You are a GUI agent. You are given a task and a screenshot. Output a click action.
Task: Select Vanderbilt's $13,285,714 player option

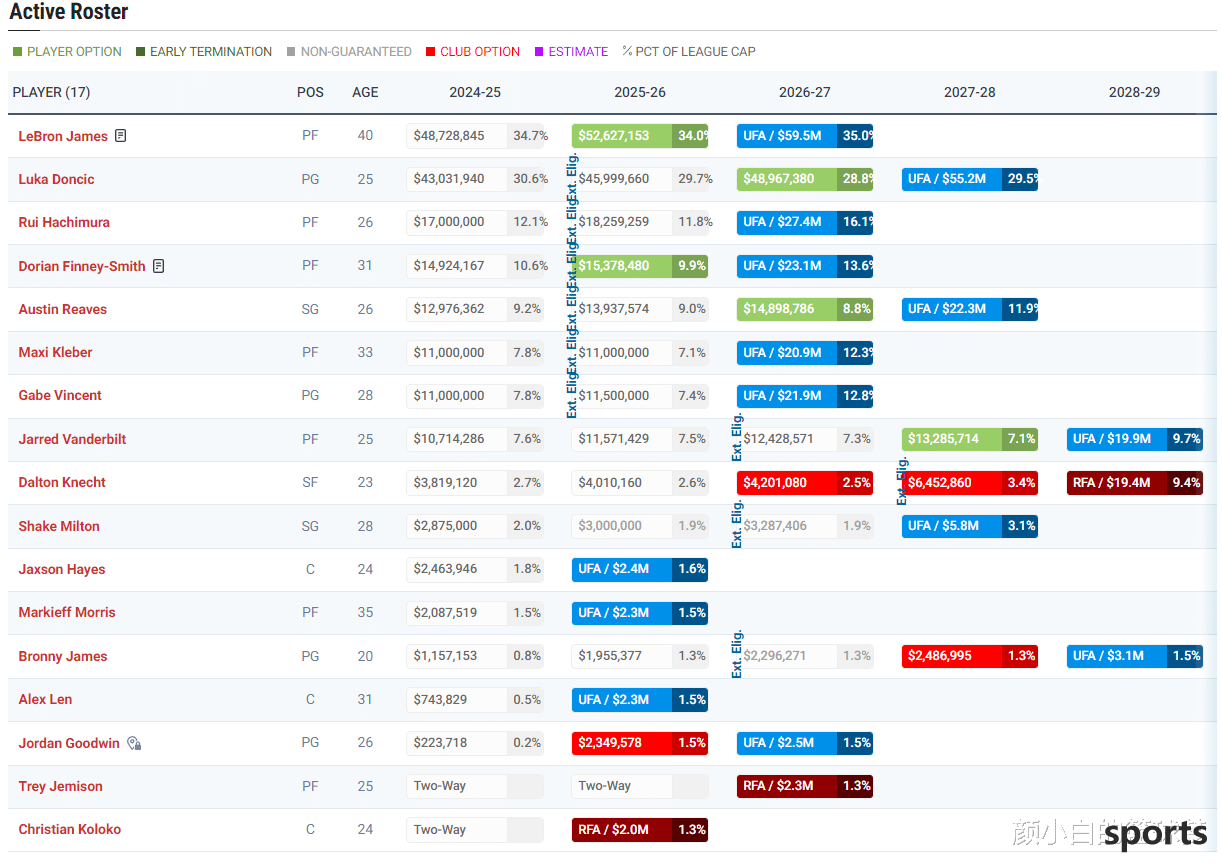click(970, 439)
